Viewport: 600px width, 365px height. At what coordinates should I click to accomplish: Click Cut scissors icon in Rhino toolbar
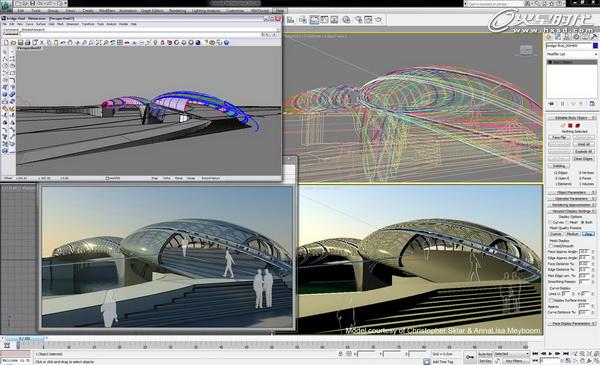coord(42,42)
